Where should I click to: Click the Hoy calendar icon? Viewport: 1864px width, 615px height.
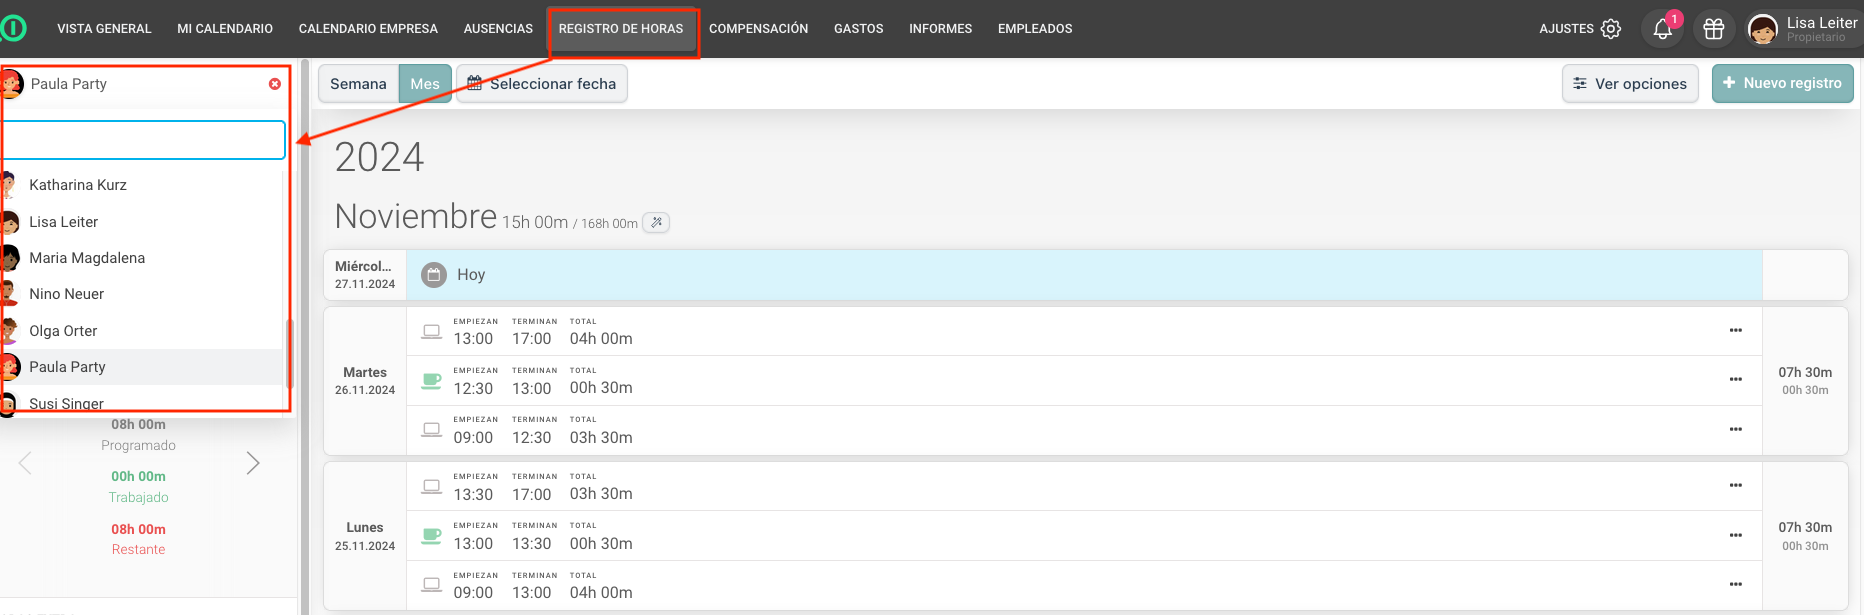click(433, 275)
